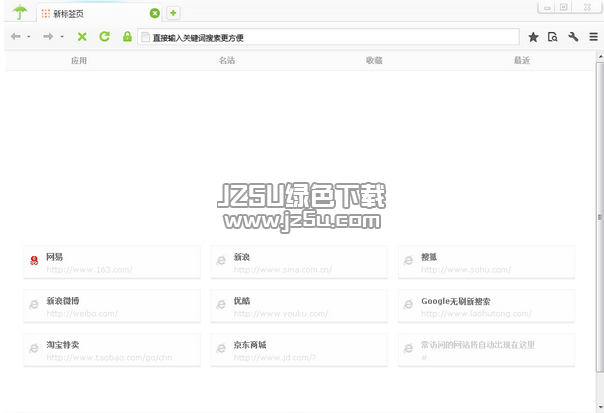Switch to the 收藏 tab
The image size is (604, 413).
tap(374, 60)
